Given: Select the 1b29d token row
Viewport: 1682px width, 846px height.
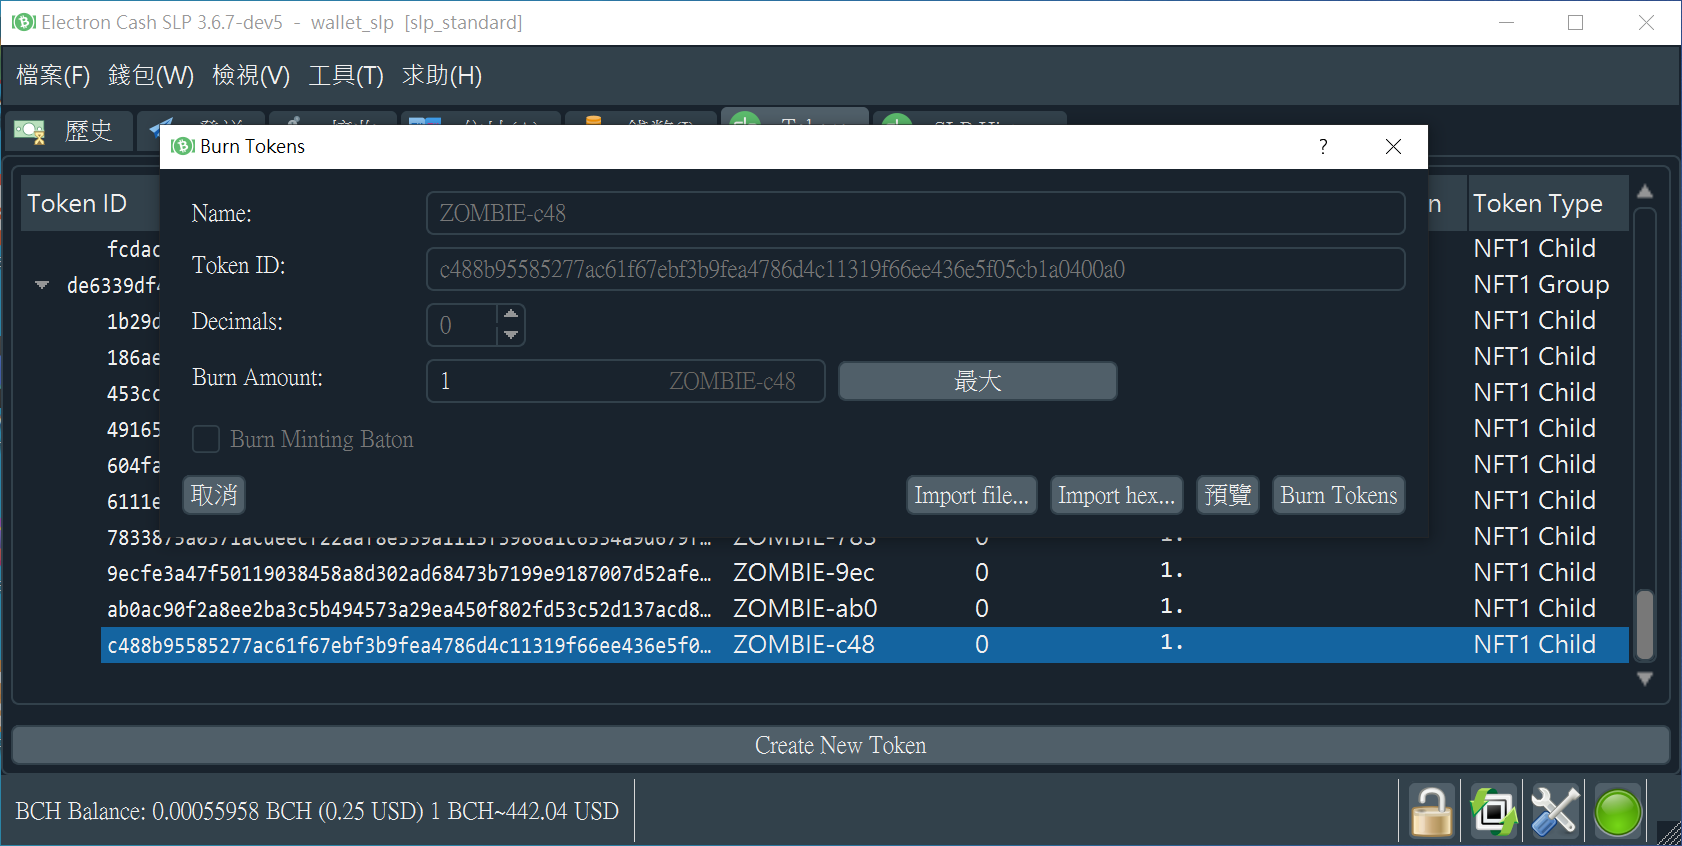Looking at the screenshot, I should (133, 321).
